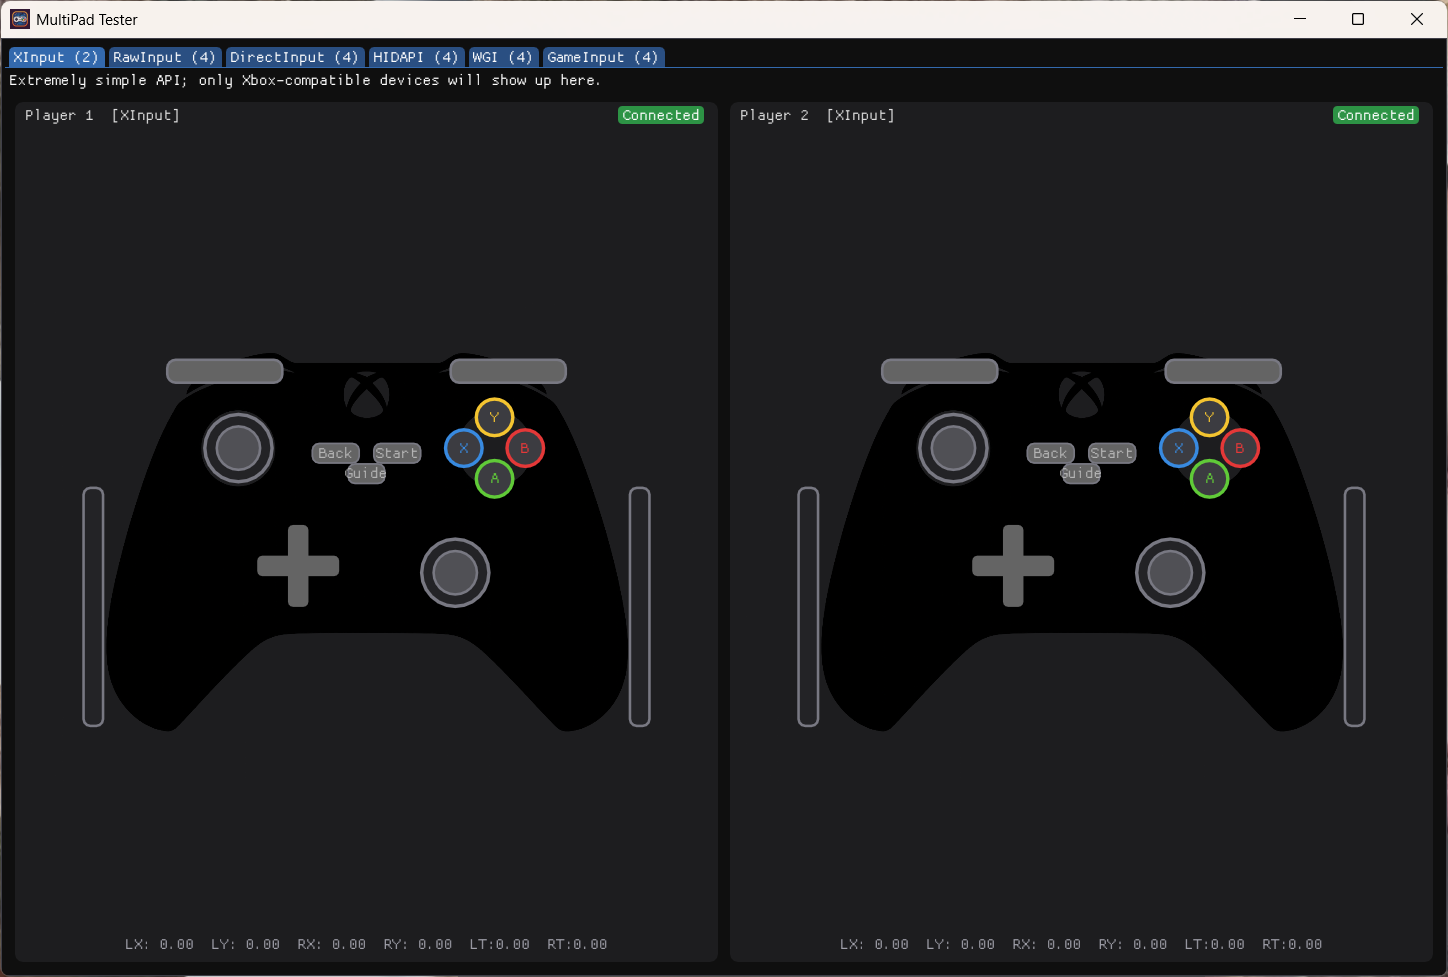This screenshot has height=977, width=1448.
Task: Click Player 2 left analog stick
Action: [x=953, y=448]
